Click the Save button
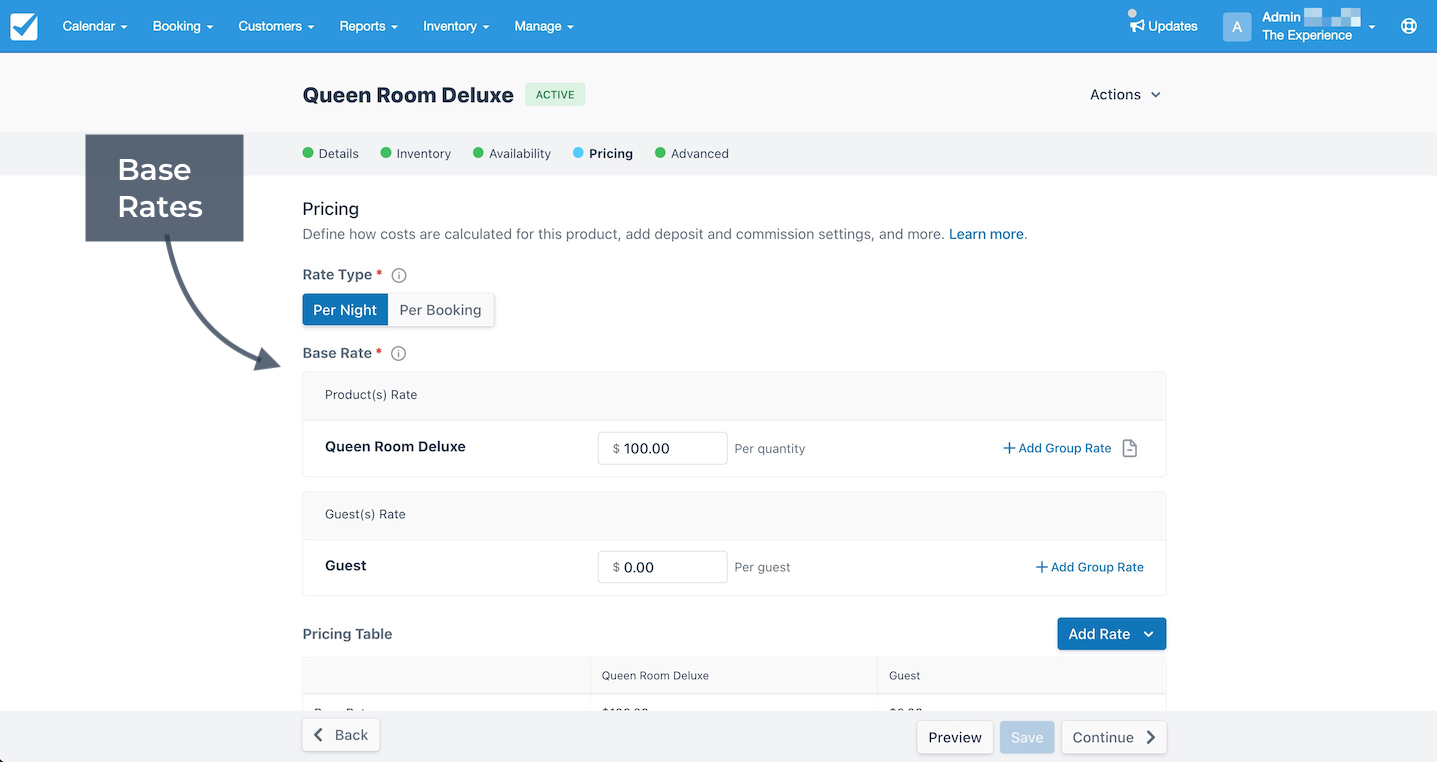The image size is (1437, 762). 1027,737
